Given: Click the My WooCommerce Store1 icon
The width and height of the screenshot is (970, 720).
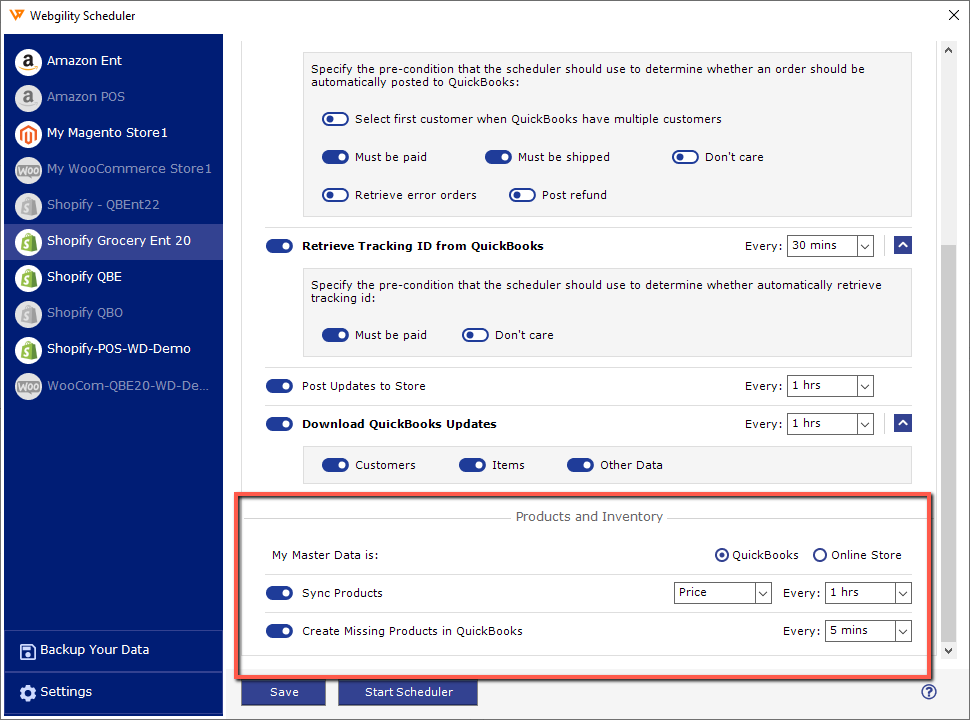Looking at the screenshot, I should point(28,169).
